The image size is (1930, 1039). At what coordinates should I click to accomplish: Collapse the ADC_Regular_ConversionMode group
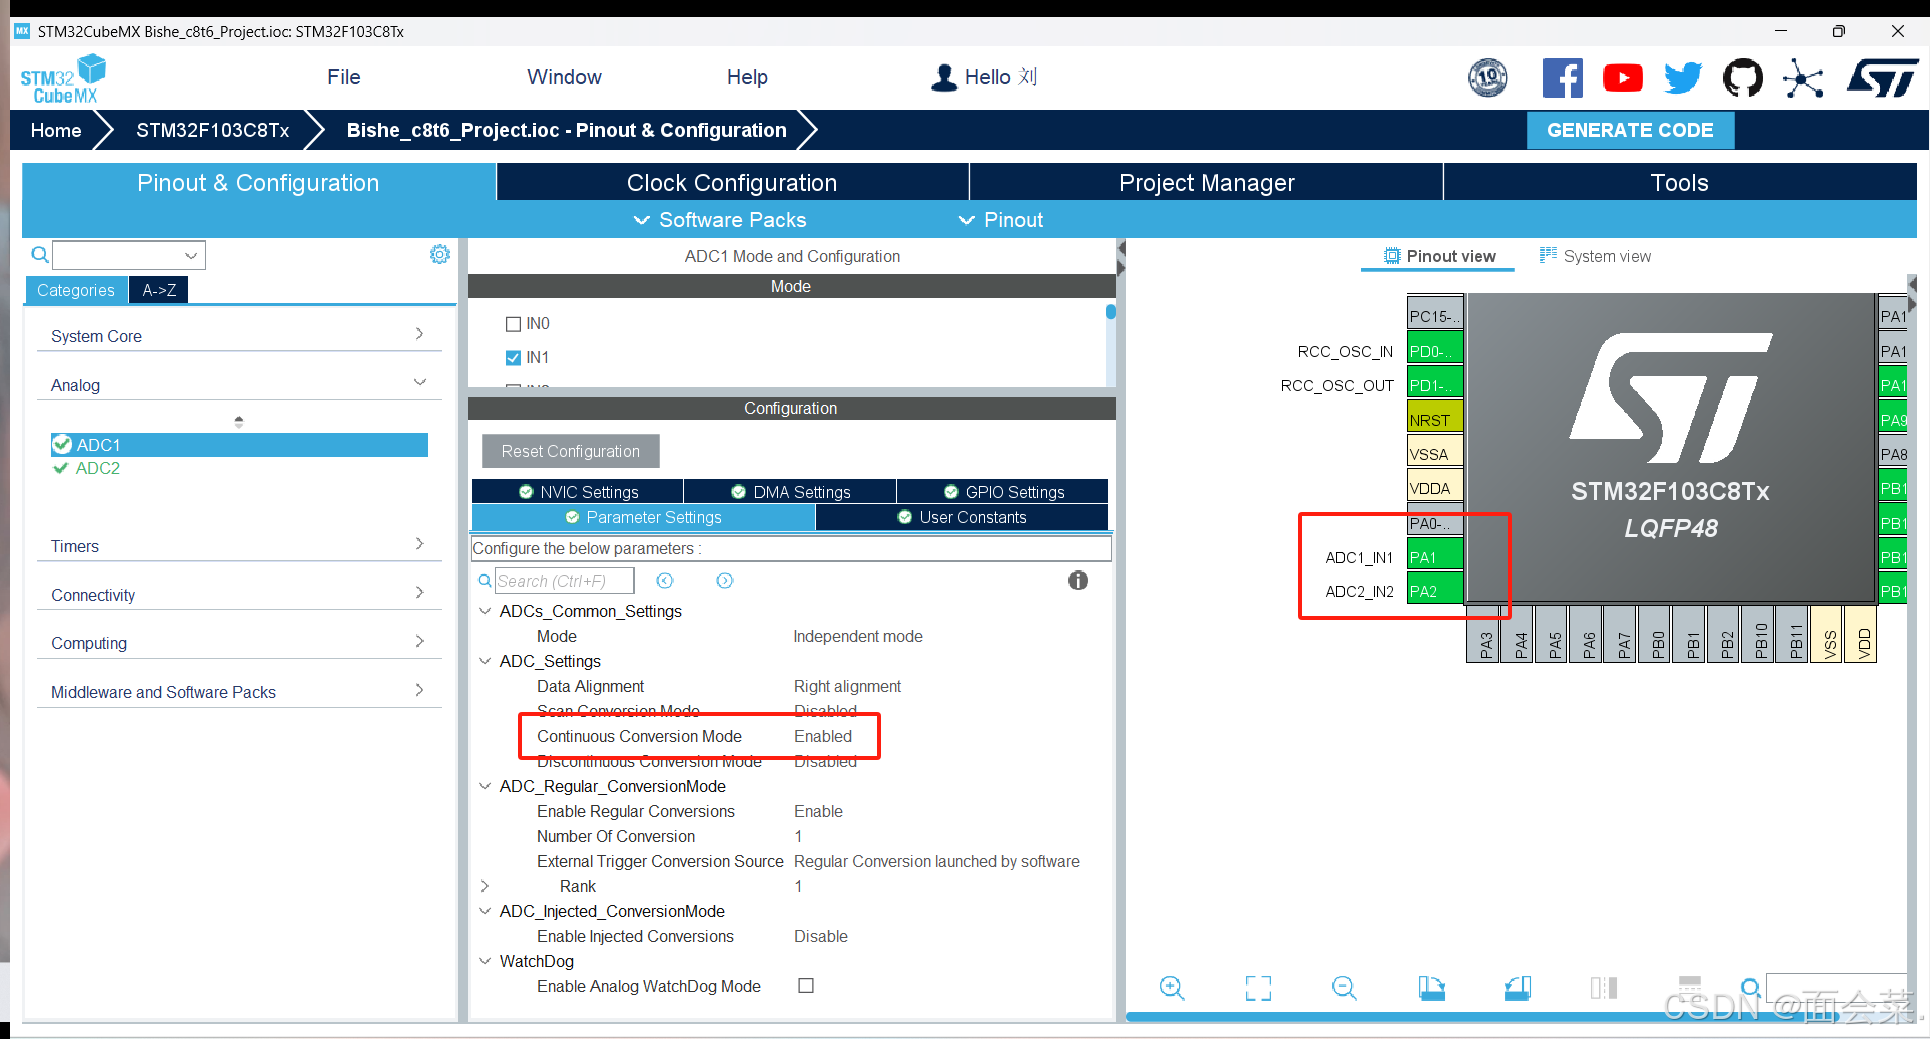(485, 786)
